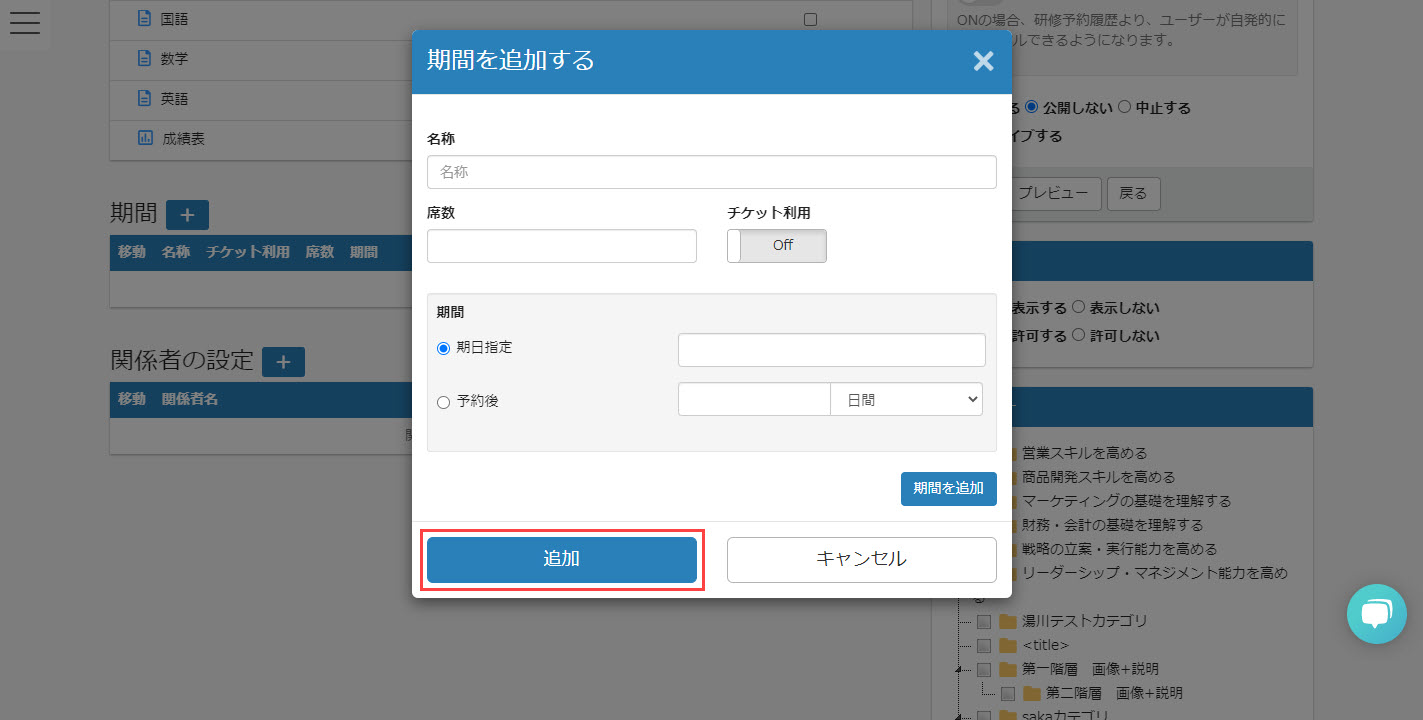Click the 湯川テストカテゴリ folder icon
Image resolution: width=1423 pixels, height=720 pixels.
click(1007, 621)
